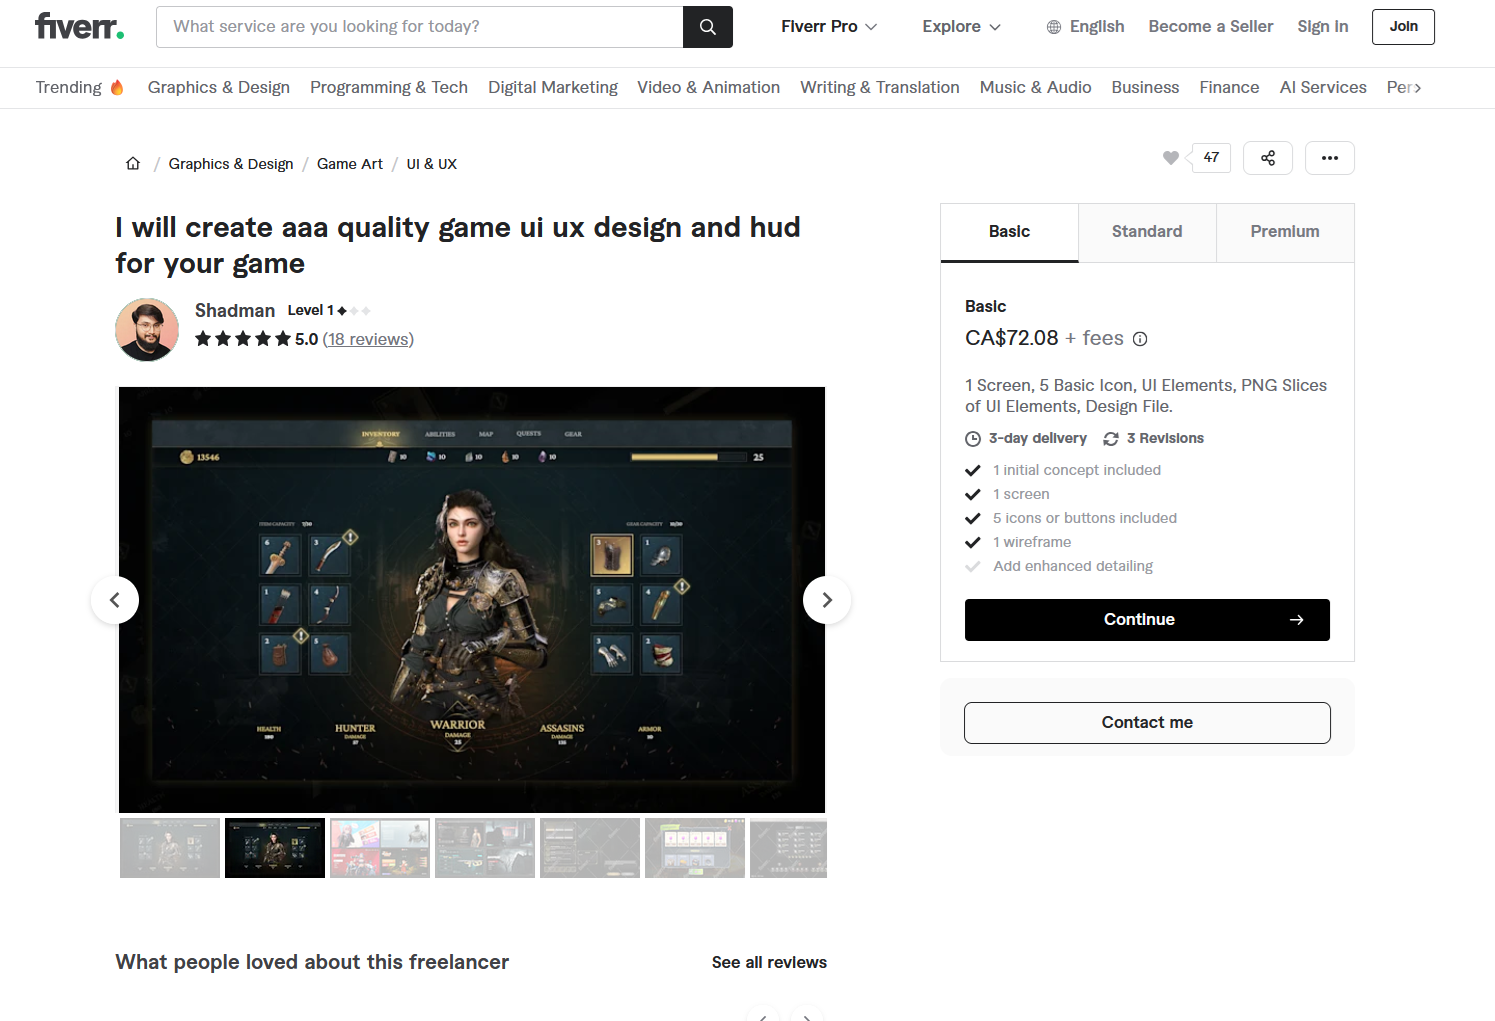Viewport: 1495px width, 1021px height.
Task: Click the Trending menu item
Action: (x=79, y=88)
